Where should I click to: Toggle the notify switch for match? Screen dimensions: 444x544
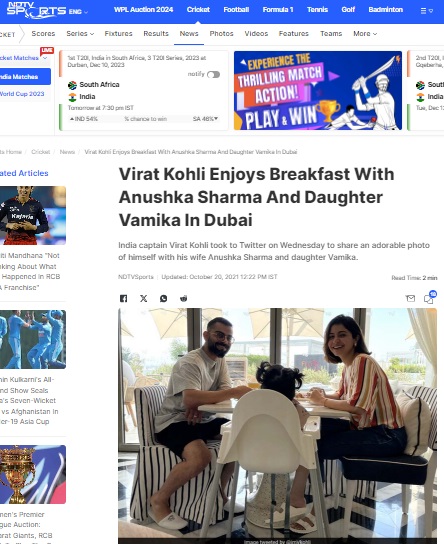point(213,75)
